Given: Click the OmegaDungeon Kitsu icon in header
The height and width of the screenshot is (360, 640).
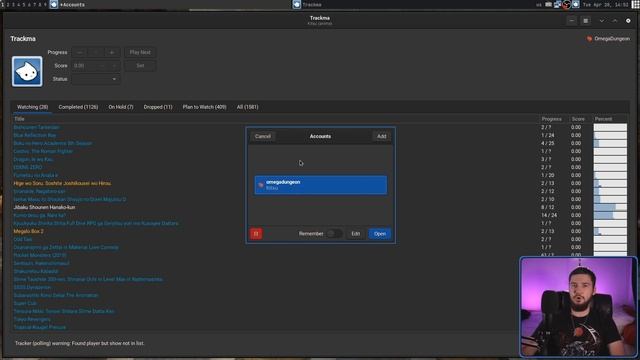Looking at the screenshot, I should (589, 39).
